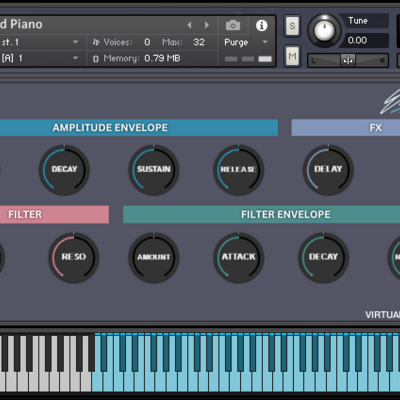Click the Max voices value 32

click(199, 42)
